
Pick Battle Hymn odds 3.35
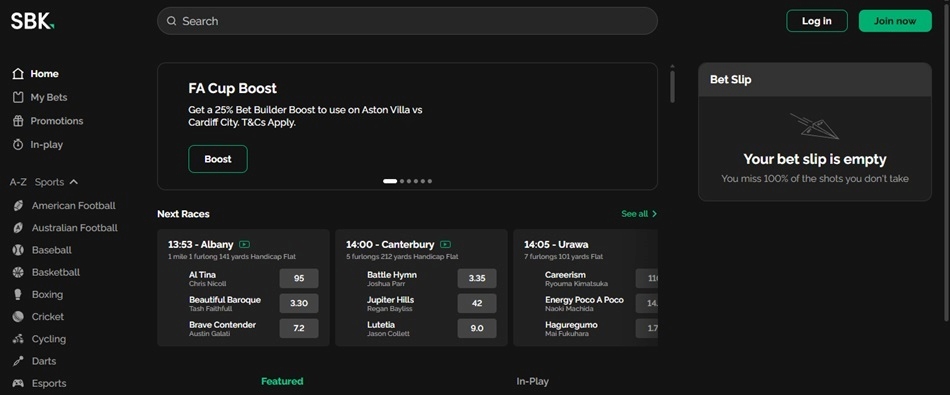[477, 279]
